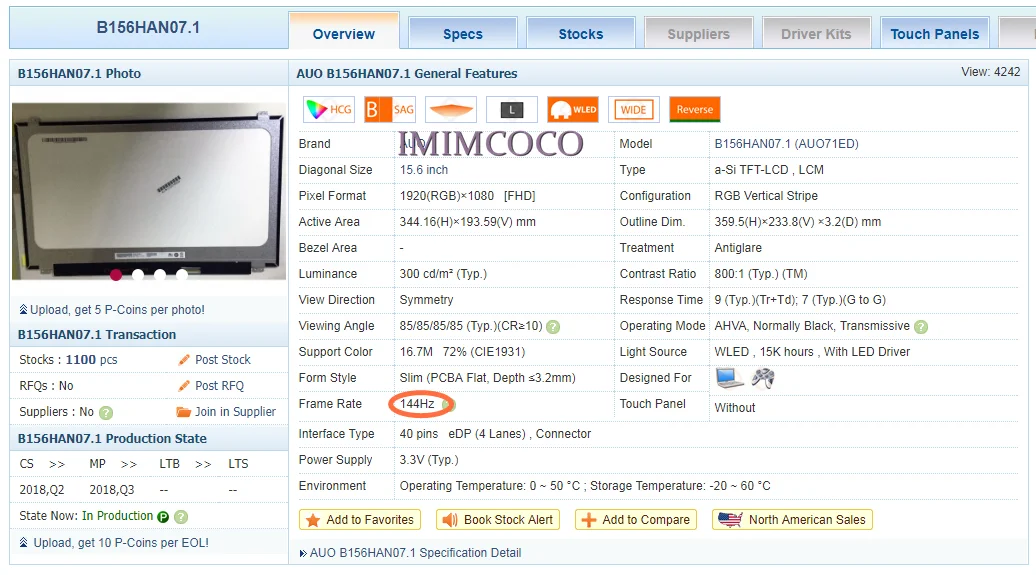Image resolution: width=1036 pixels, height=575 pixels.
Task: Click the B SAG brand icon
Action: (x=390, y=110)
